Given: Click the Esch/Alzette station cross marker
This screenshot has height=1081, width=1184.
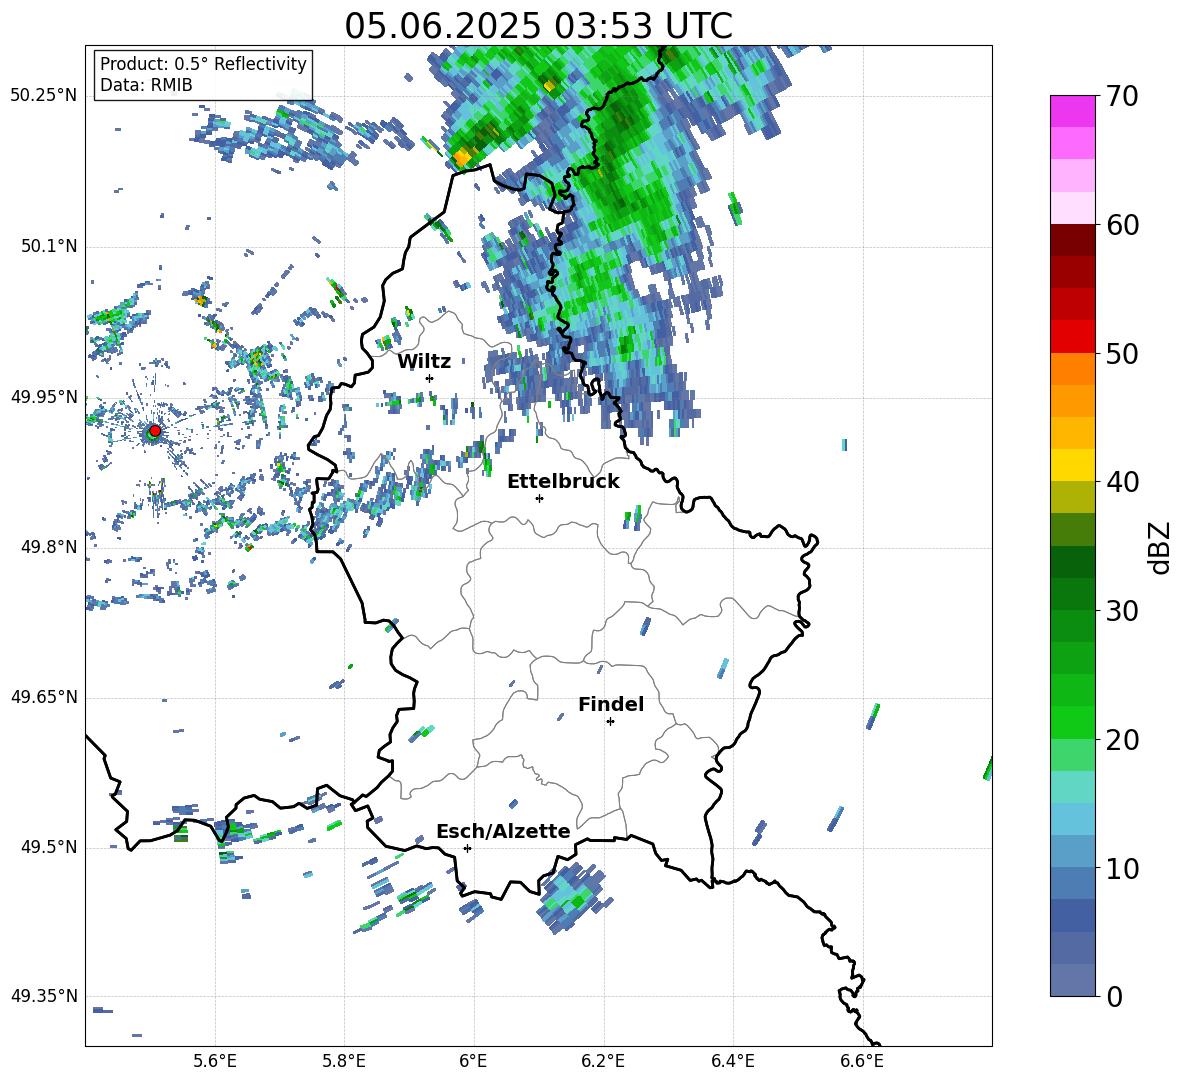Looking at the screenshot, I should pos(467,848).
